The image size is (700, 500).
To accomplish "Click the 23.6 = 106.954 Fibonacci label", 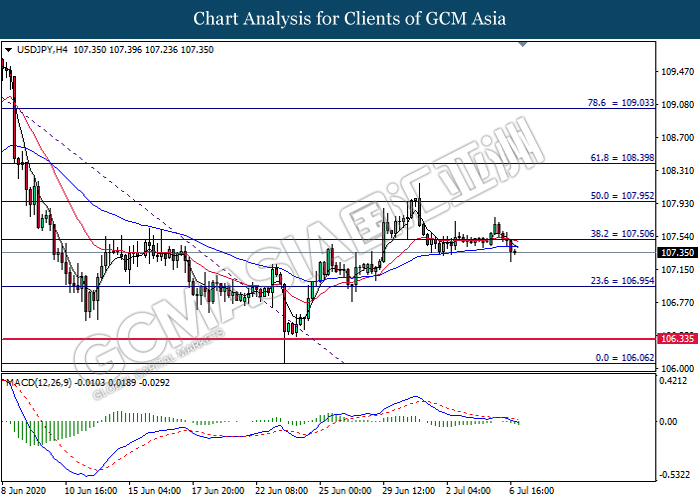I will pos(622,280).
